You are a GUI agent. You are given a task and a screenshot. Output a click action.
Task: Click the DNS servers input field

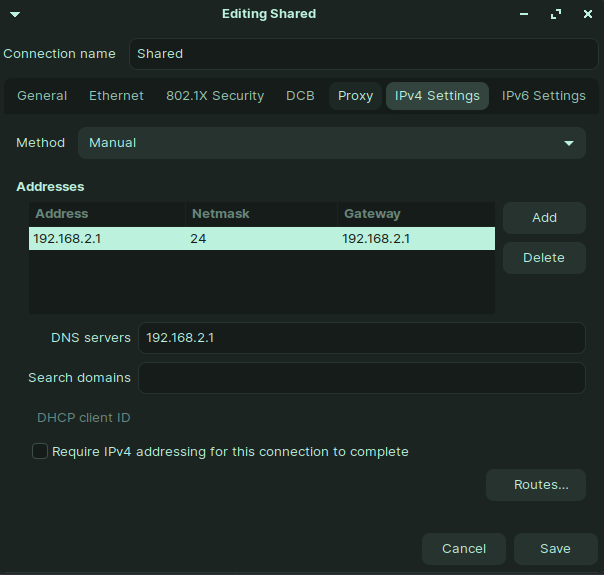pyautogui.click(x=362, y=338)
